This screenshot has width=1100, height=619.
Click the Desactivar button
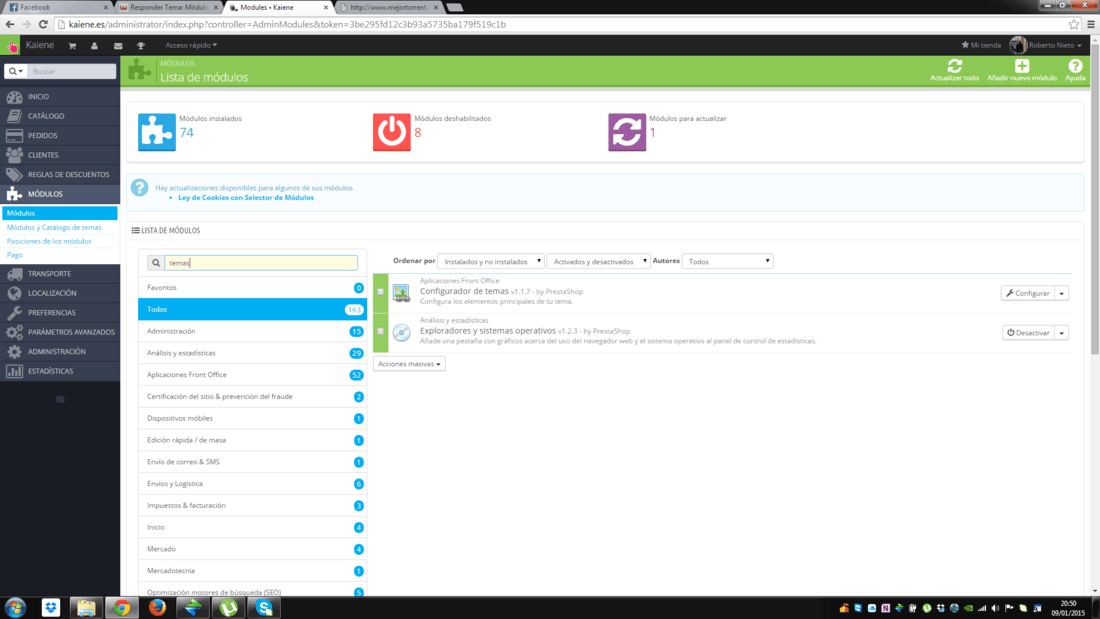click(x=1028, y=333)
